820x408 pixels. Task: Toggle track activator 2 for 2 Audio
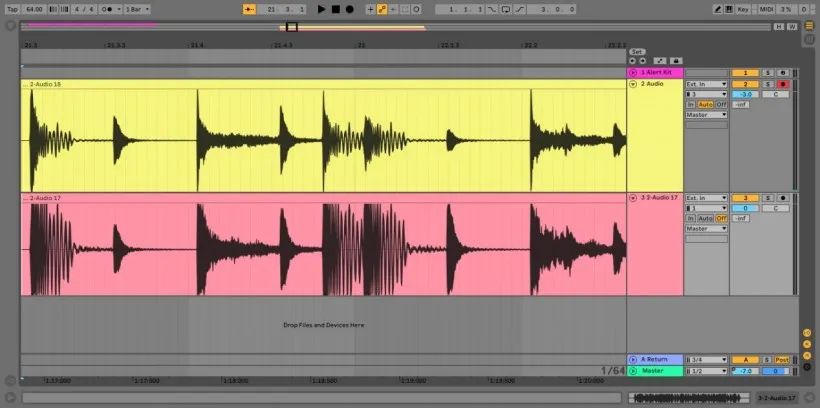click(x=745, y=84)
